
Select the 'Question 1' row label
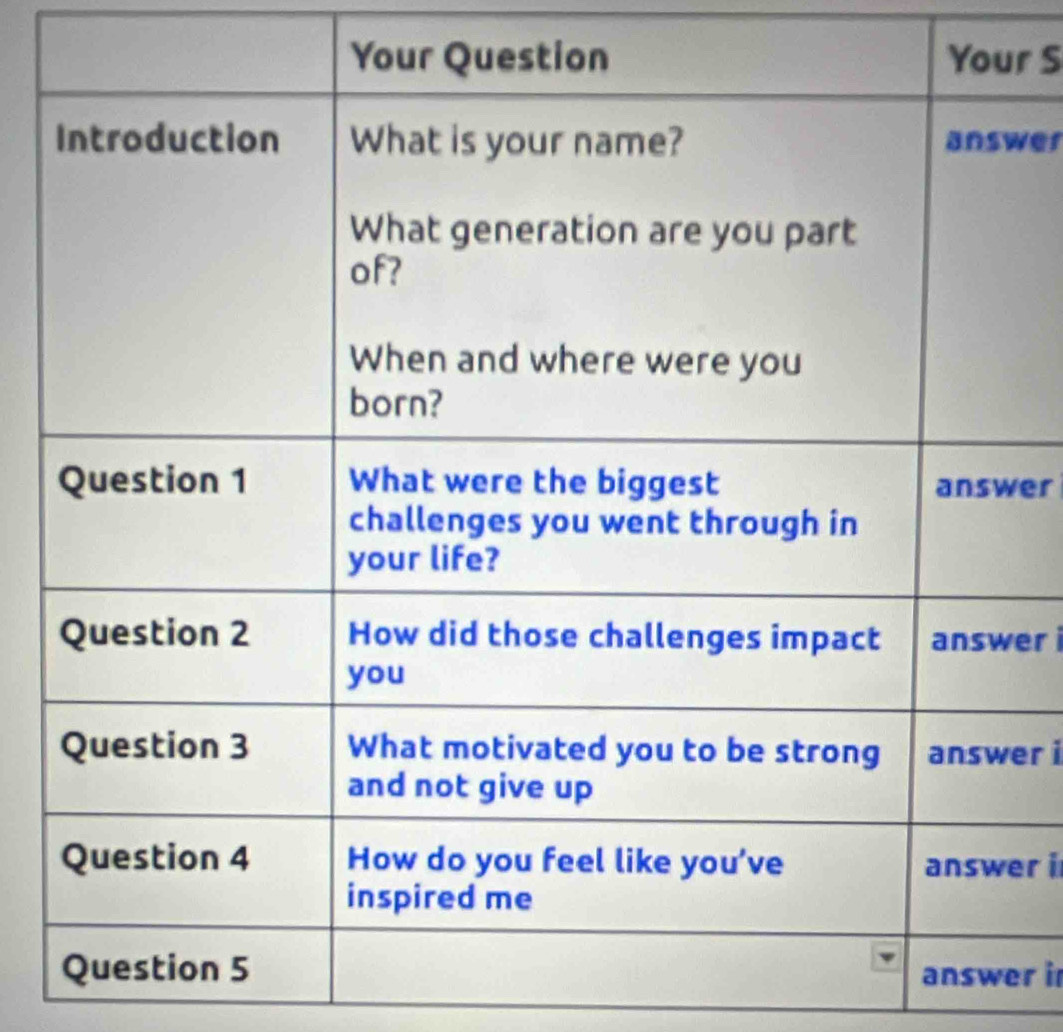pyautogui.click(x=153, y=481)
